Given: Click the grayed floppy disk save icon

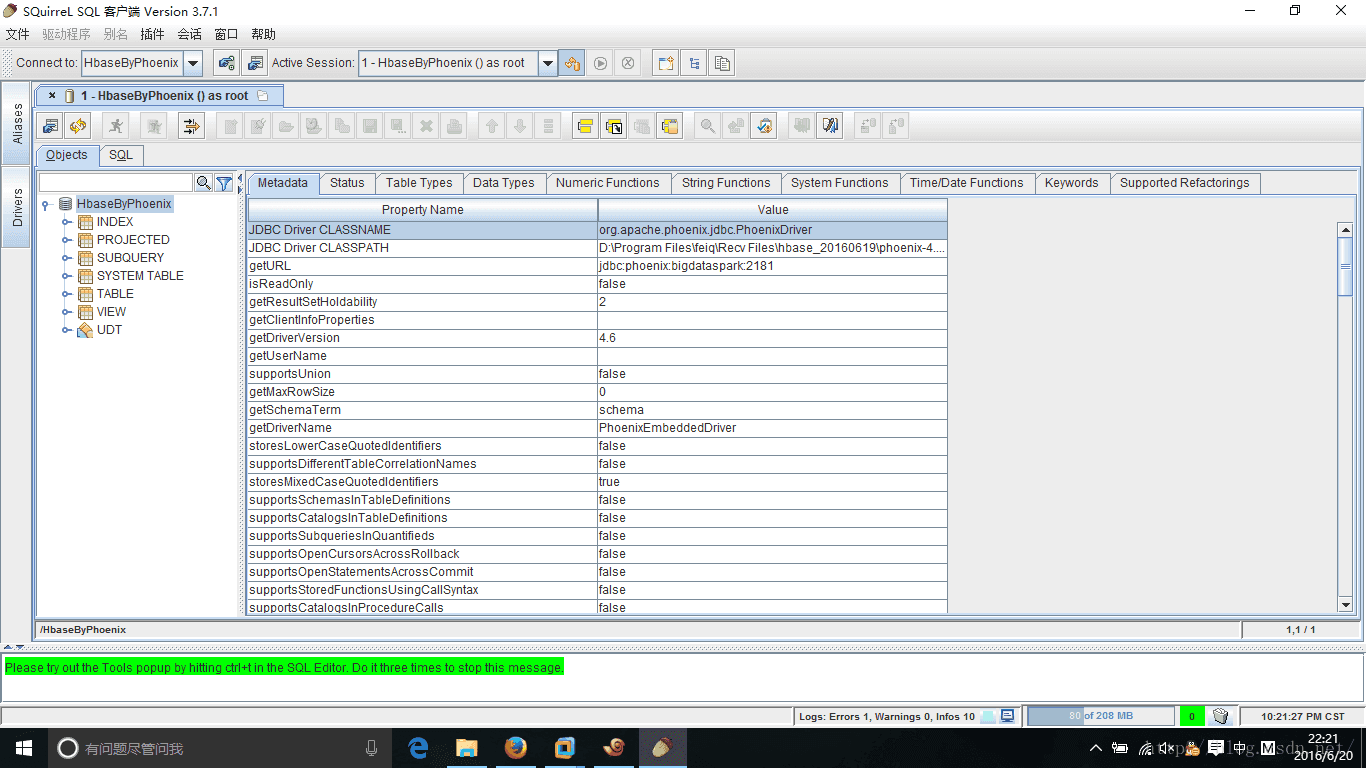Looking at the screenshot, I should coord(370,126).
